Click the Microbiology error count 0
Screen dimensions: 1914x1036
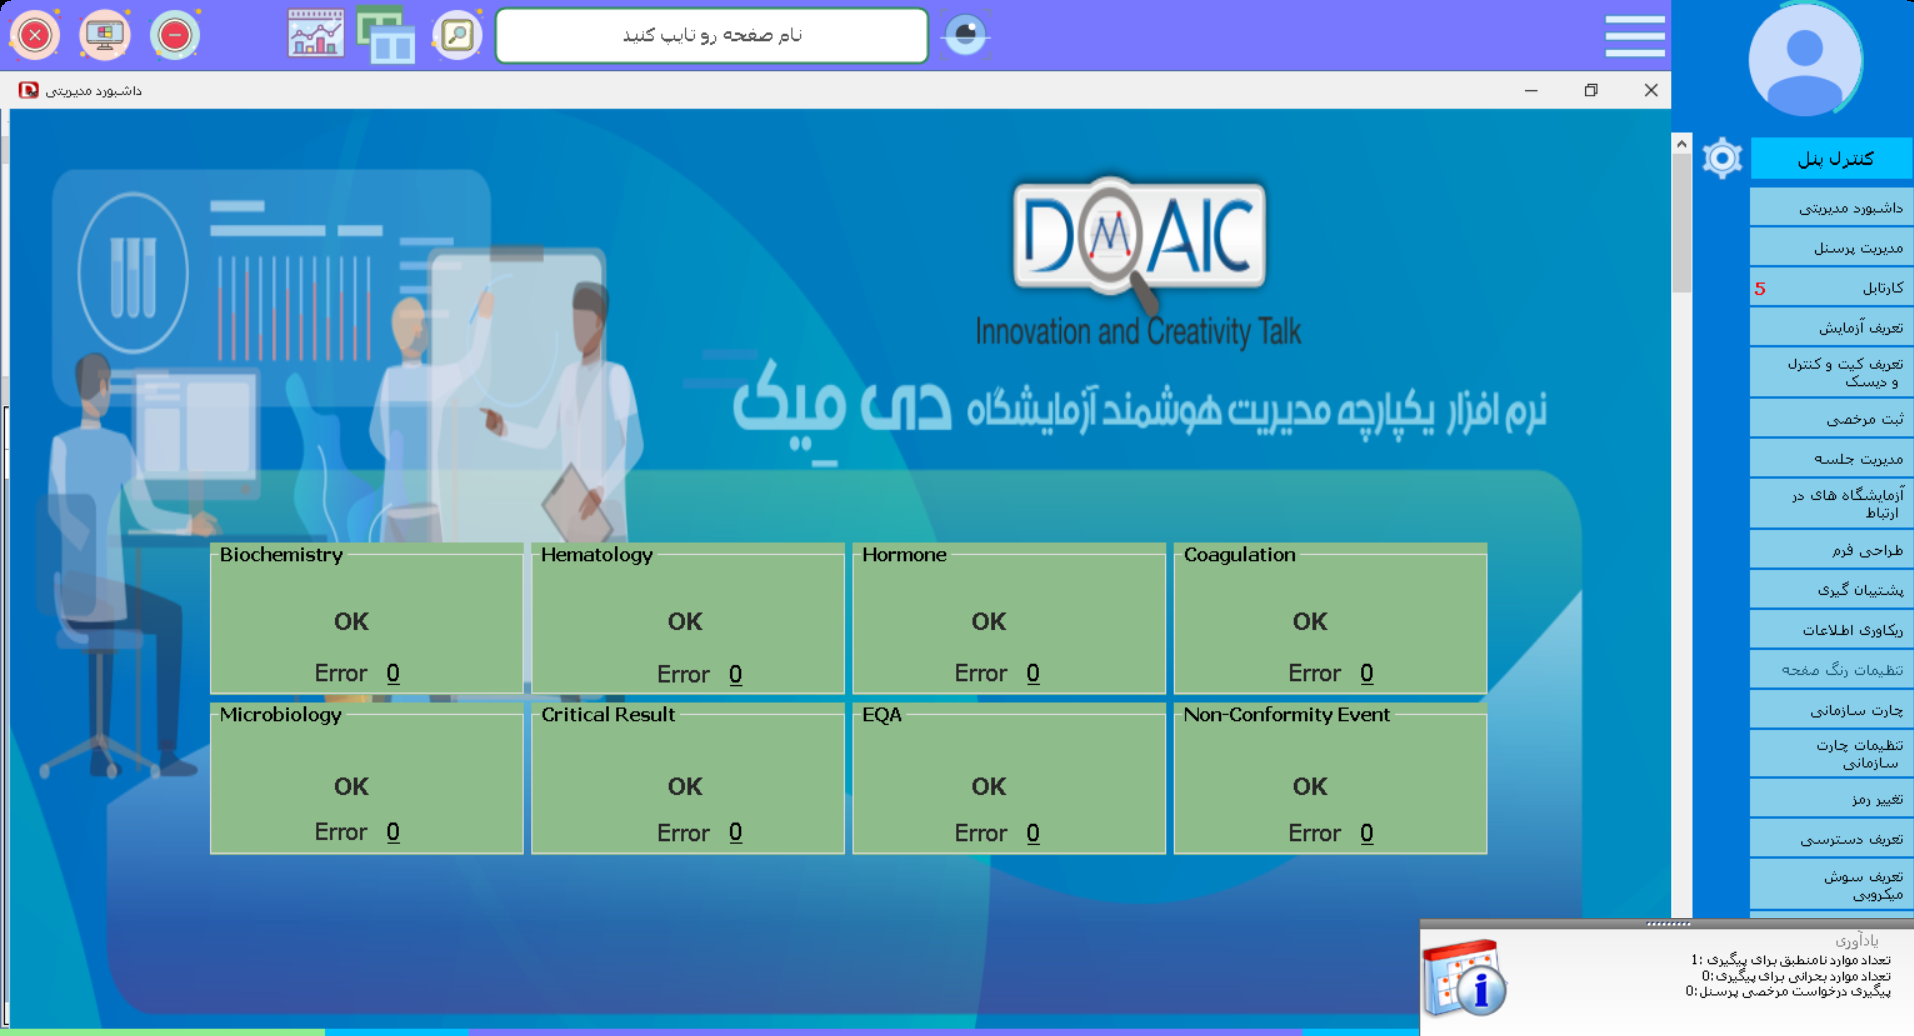point(393,832)
